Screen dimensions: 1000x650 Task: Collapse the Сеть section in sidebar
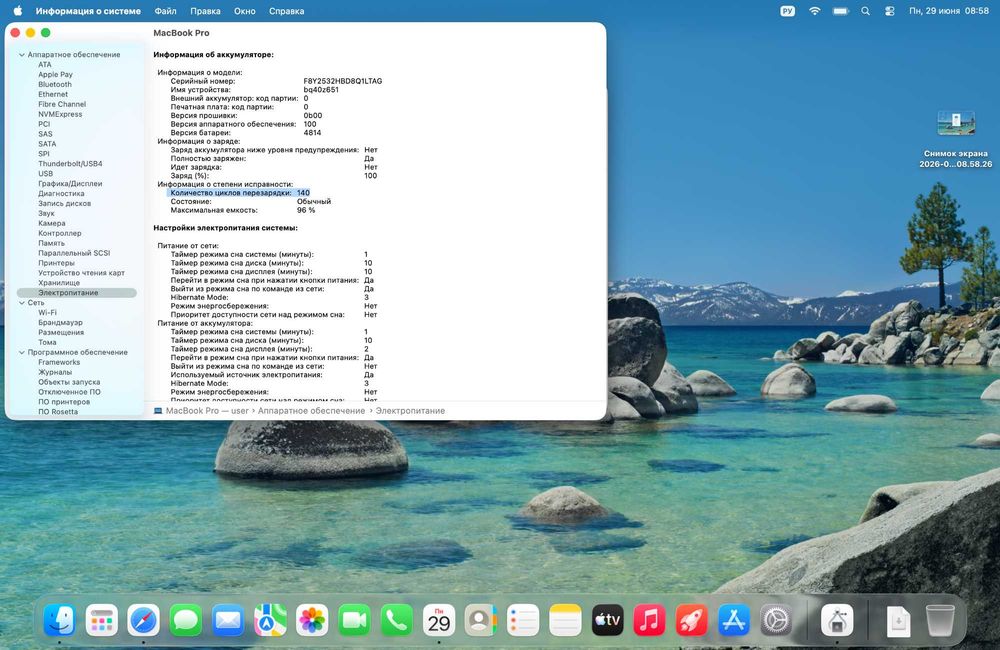(22, 303)
